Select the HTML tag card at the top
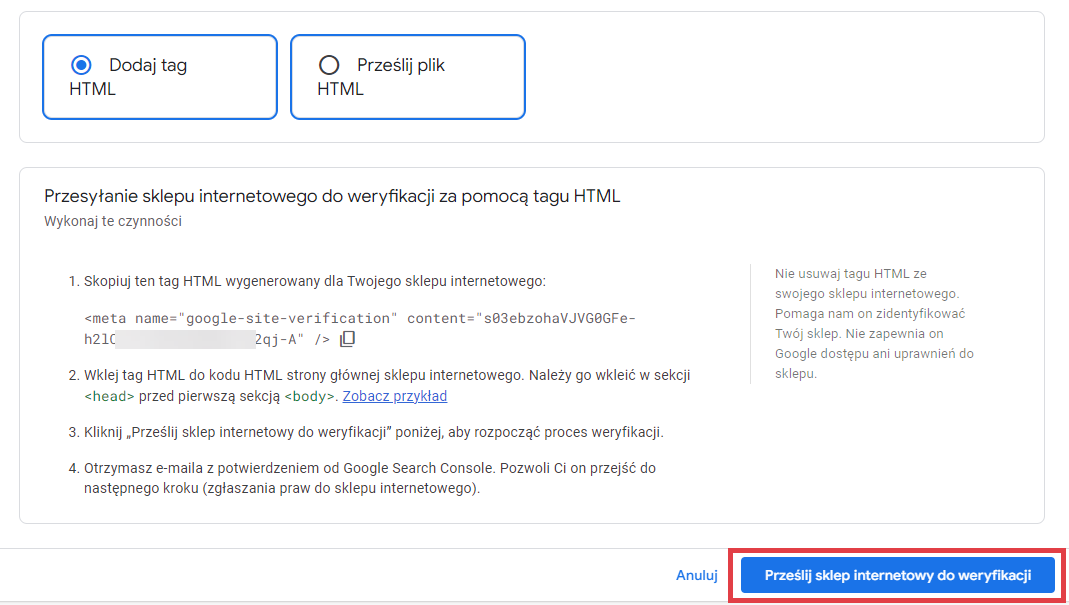 (x=159, y=76)
